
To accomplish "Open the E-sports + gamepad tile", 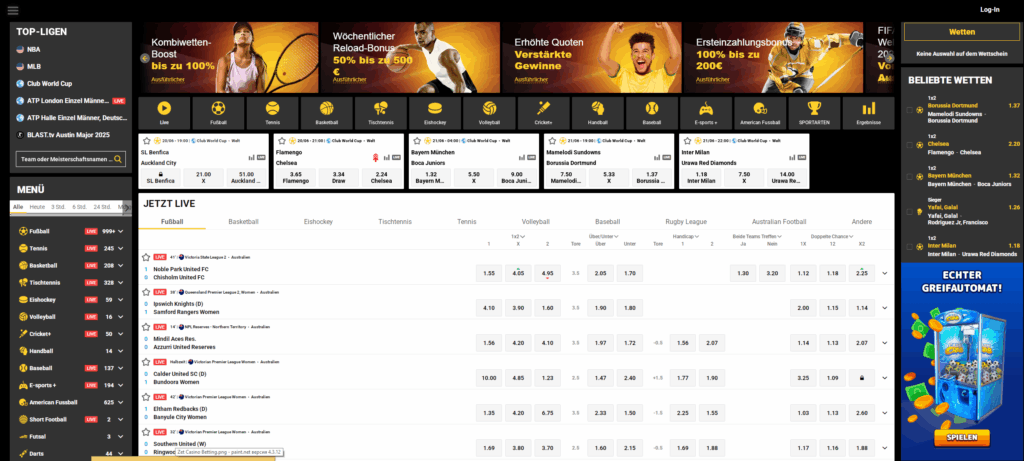I will pos(706,113).
